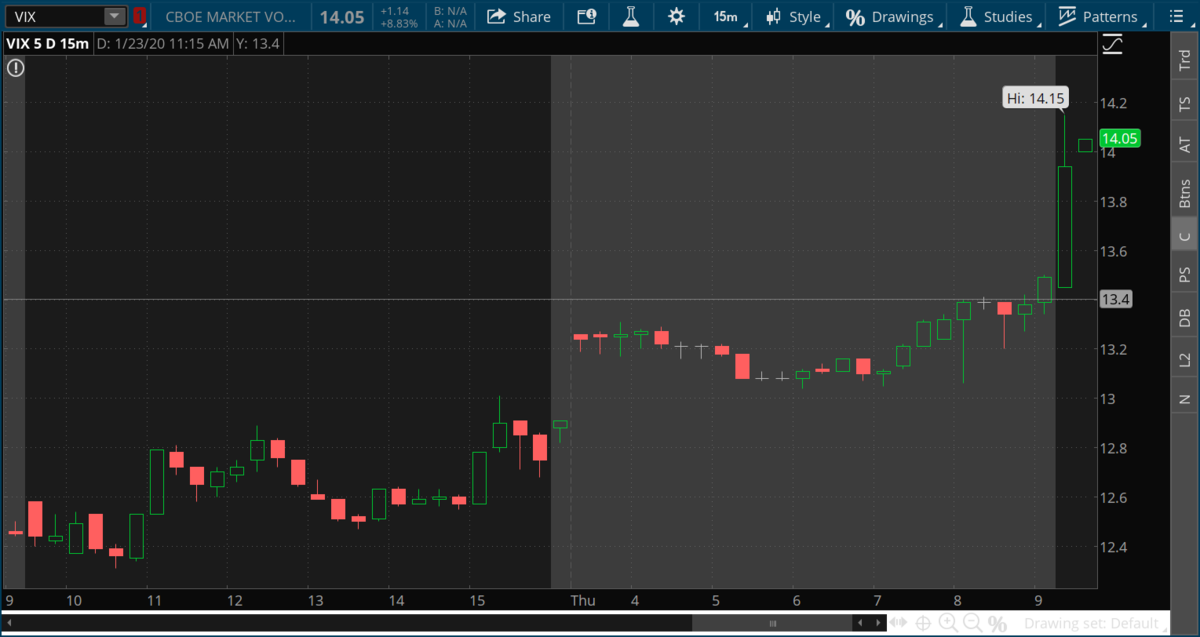Expand the VIX symbol dropdown arrow
The height and width of the screenshot is (637, 1200).
115,16
